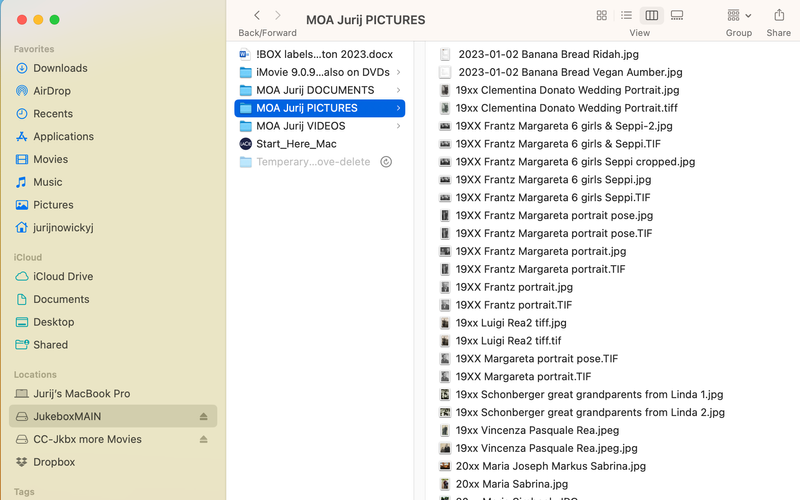Select iCloud Drive in sidebar
The width and height of the screenshot is (800, 500).
pos(62,276)
